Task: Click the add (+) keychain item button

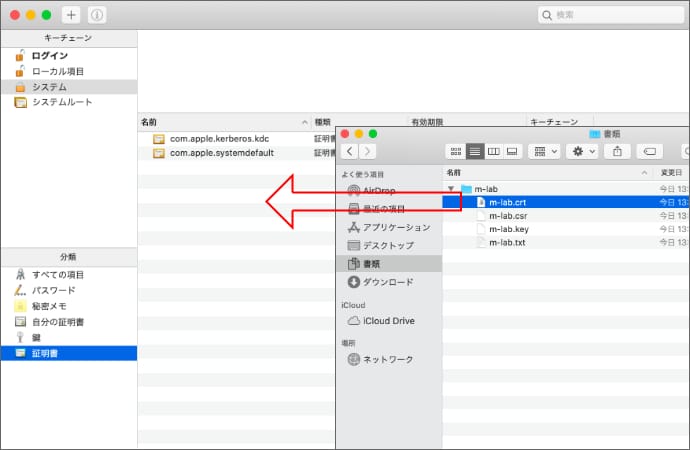Action: 72,15
